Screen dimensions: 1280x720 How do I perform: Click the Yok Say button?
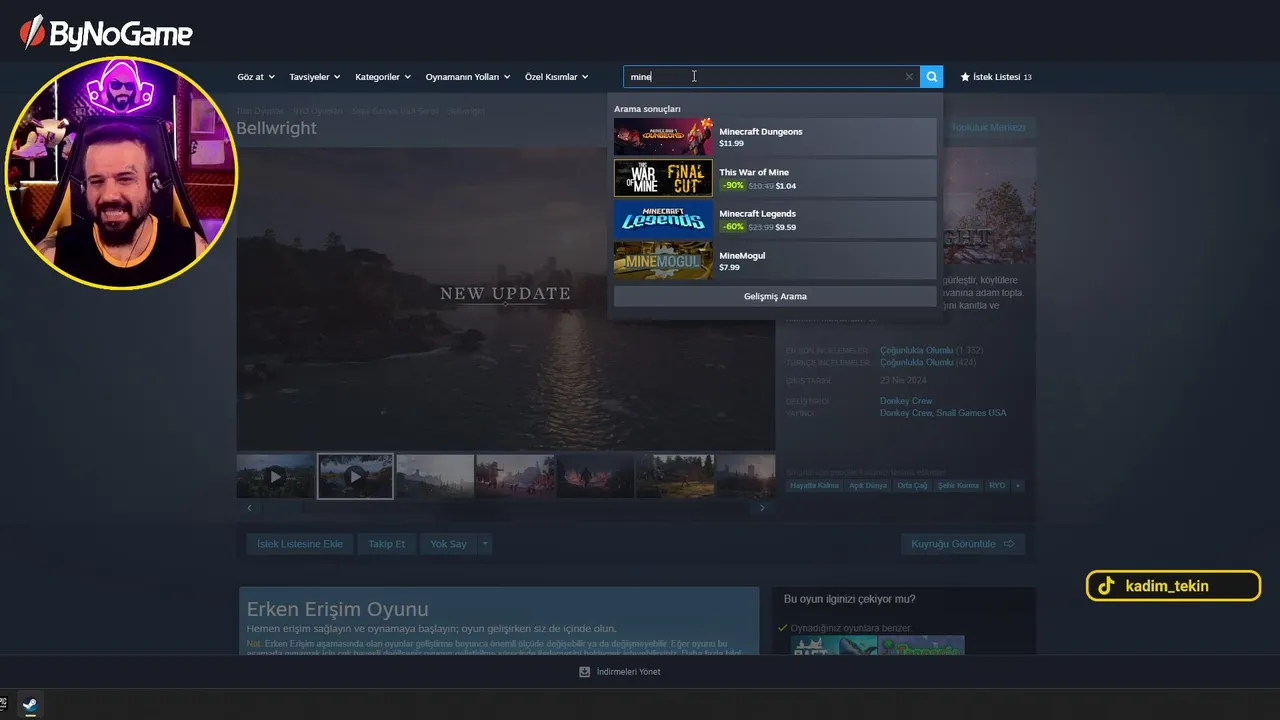click(x=448, y=544)
